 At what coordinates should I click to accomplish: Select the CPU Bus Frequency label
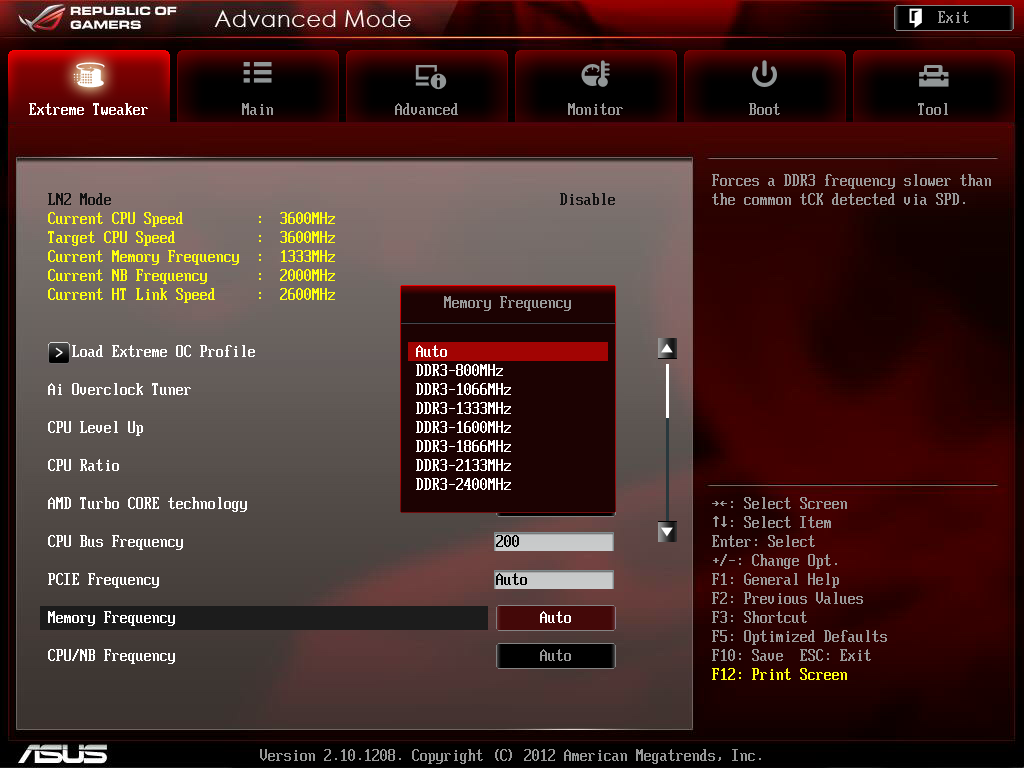[x=115, y=541]
